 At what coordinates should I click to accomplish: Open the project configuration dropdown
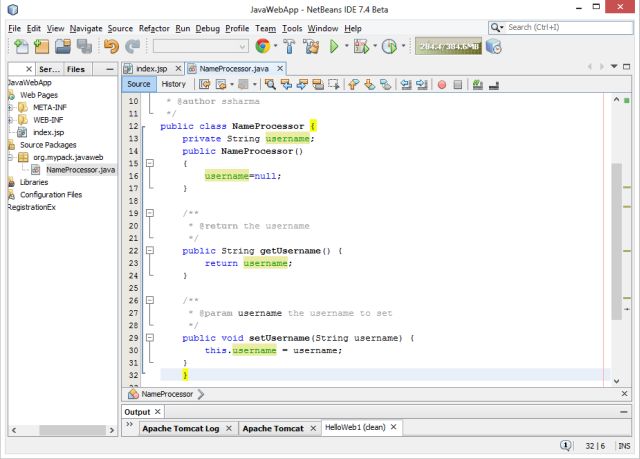coord(199,46)
